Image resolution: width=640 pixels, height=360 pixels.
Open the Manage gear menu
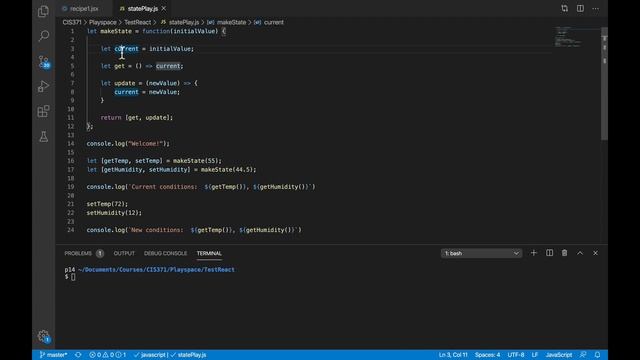[x=43, y=336]
